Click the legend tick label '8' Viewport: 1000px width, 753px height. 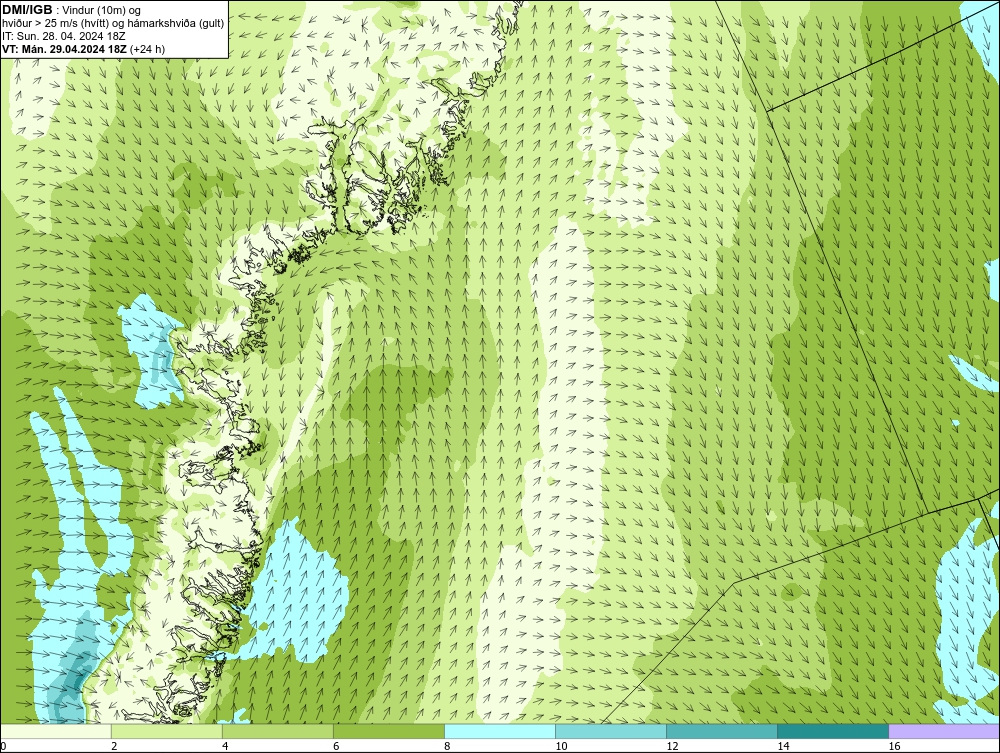(447, 746)
